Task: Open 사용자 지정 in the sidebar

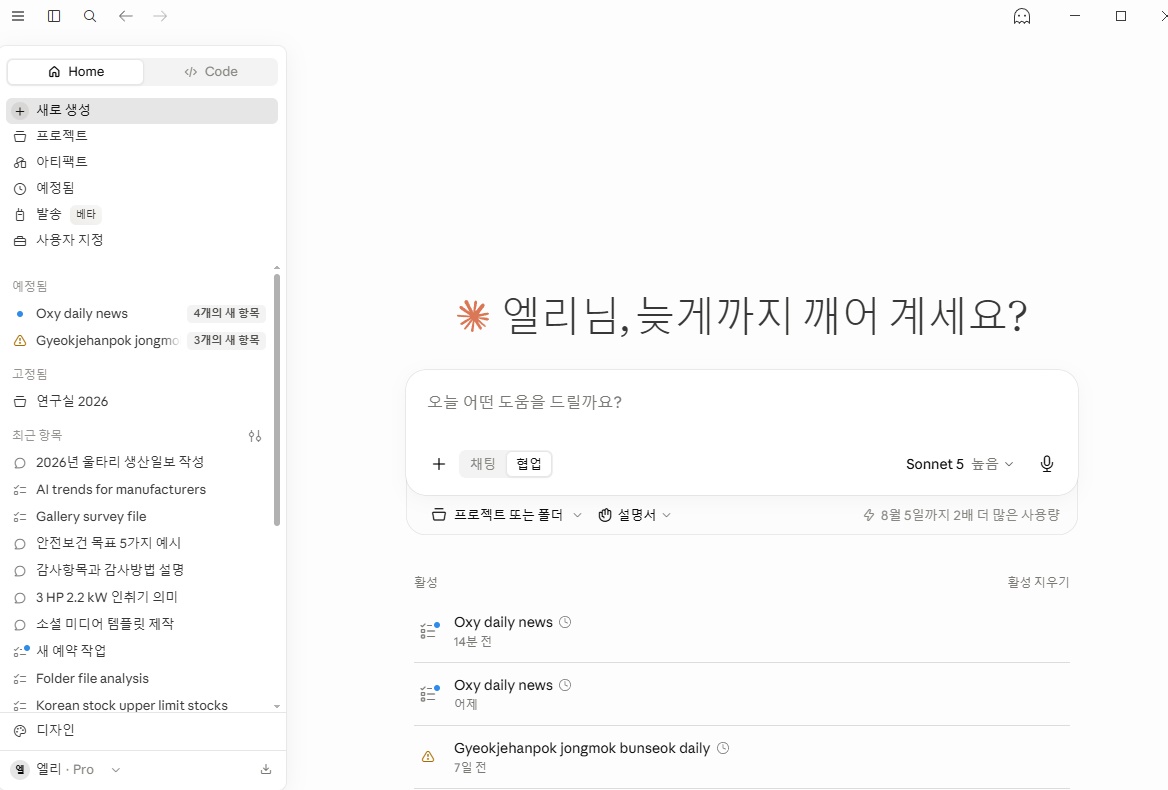Action: 142,240
